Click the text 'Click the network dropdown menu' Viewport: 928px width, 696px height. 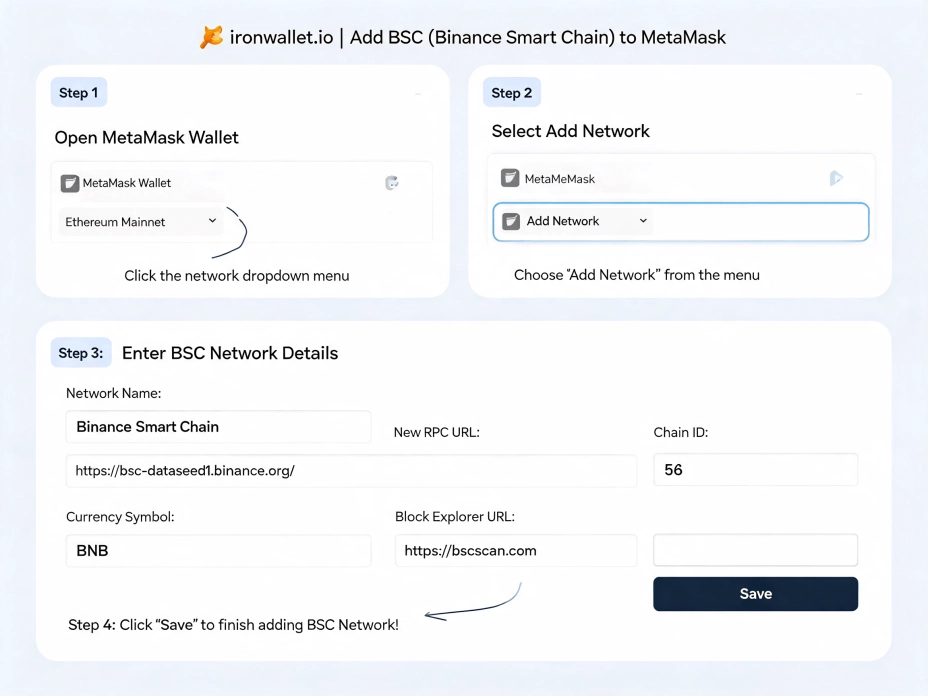point(237,276)
